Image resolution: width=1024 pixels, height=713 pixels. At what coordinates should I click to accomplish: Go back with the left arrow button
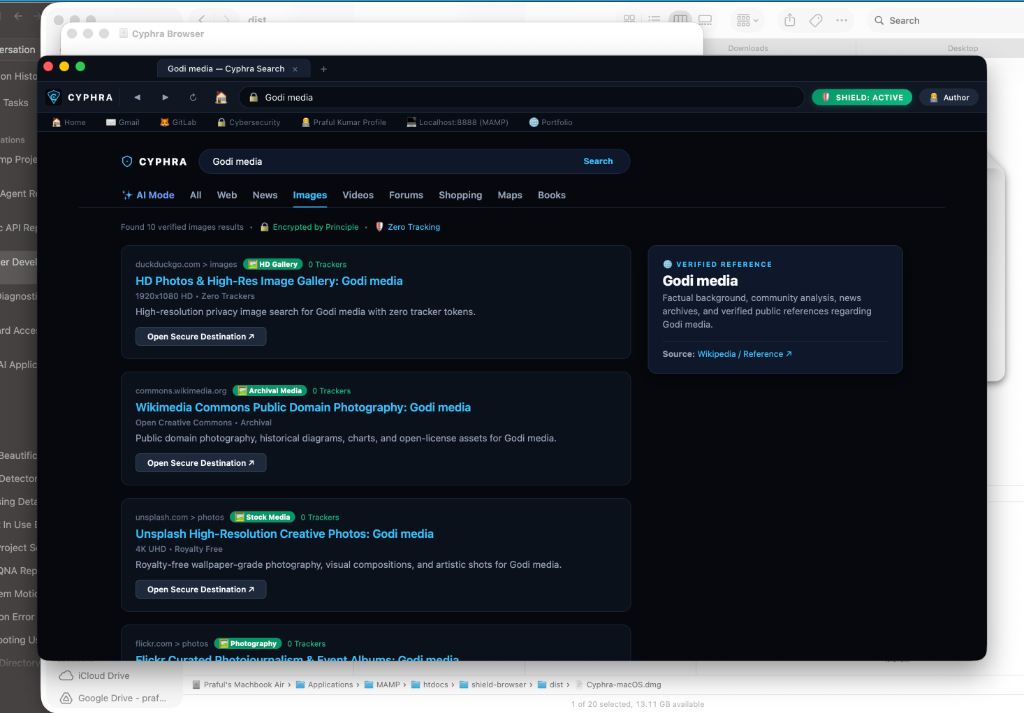click(137, 97)
